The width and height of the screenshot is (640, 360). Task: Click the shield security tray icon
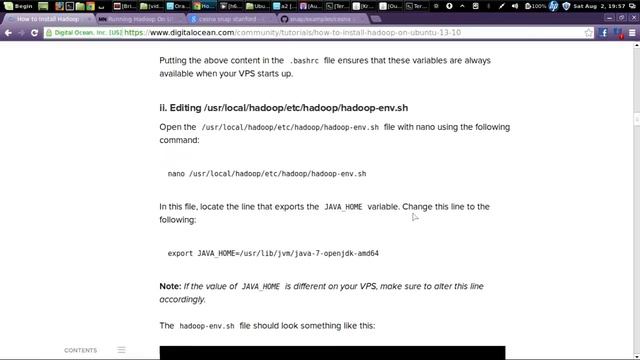[x=566, y=6]
